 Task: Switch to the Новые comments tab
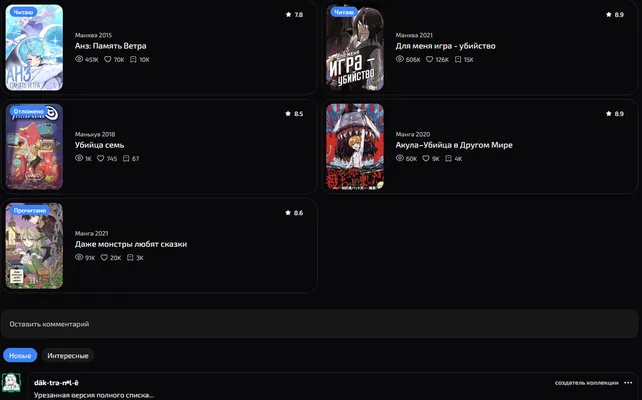[20, 355]
